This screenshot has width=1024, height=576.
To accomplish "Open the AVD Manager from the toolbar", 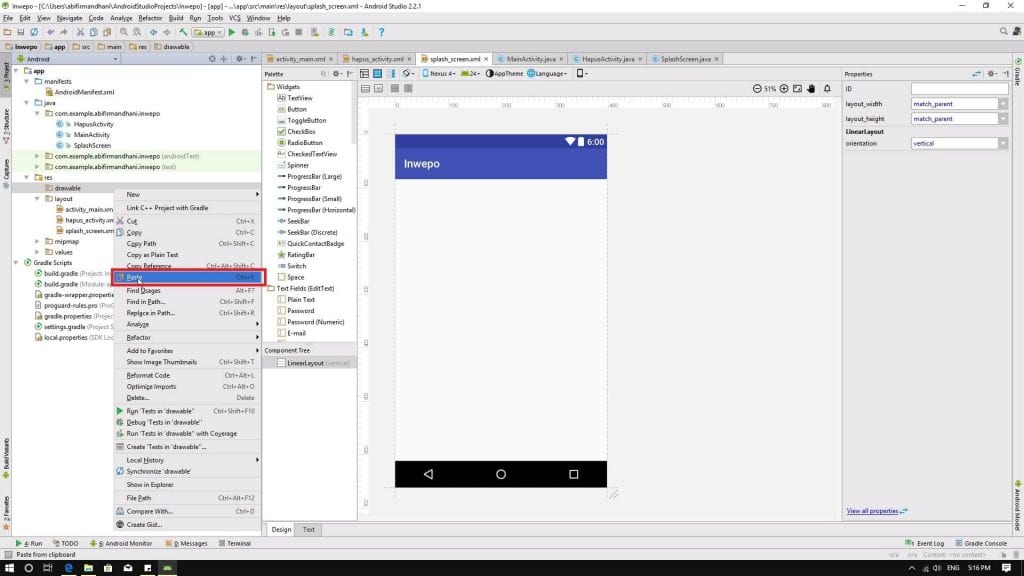I will pos(350,31).
